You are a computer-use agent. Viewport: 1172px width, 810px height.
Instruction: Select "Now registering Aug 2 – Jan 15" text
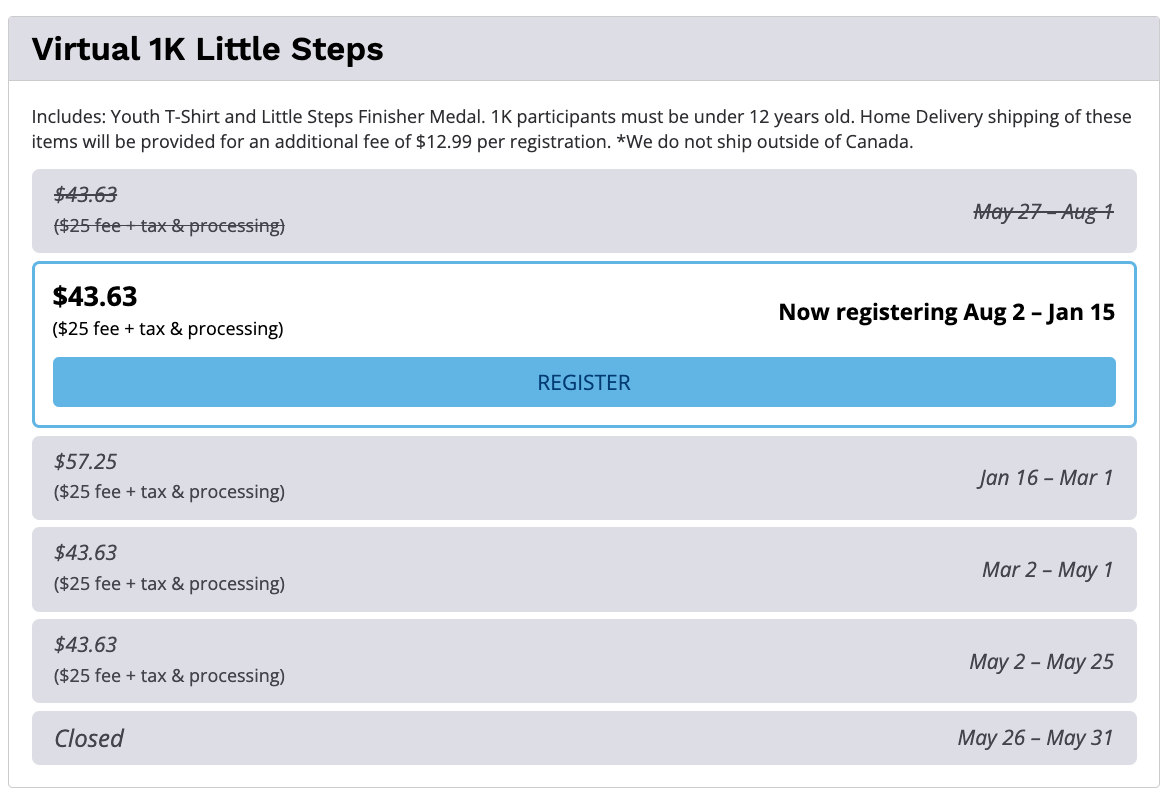click(x=946, y=312)
